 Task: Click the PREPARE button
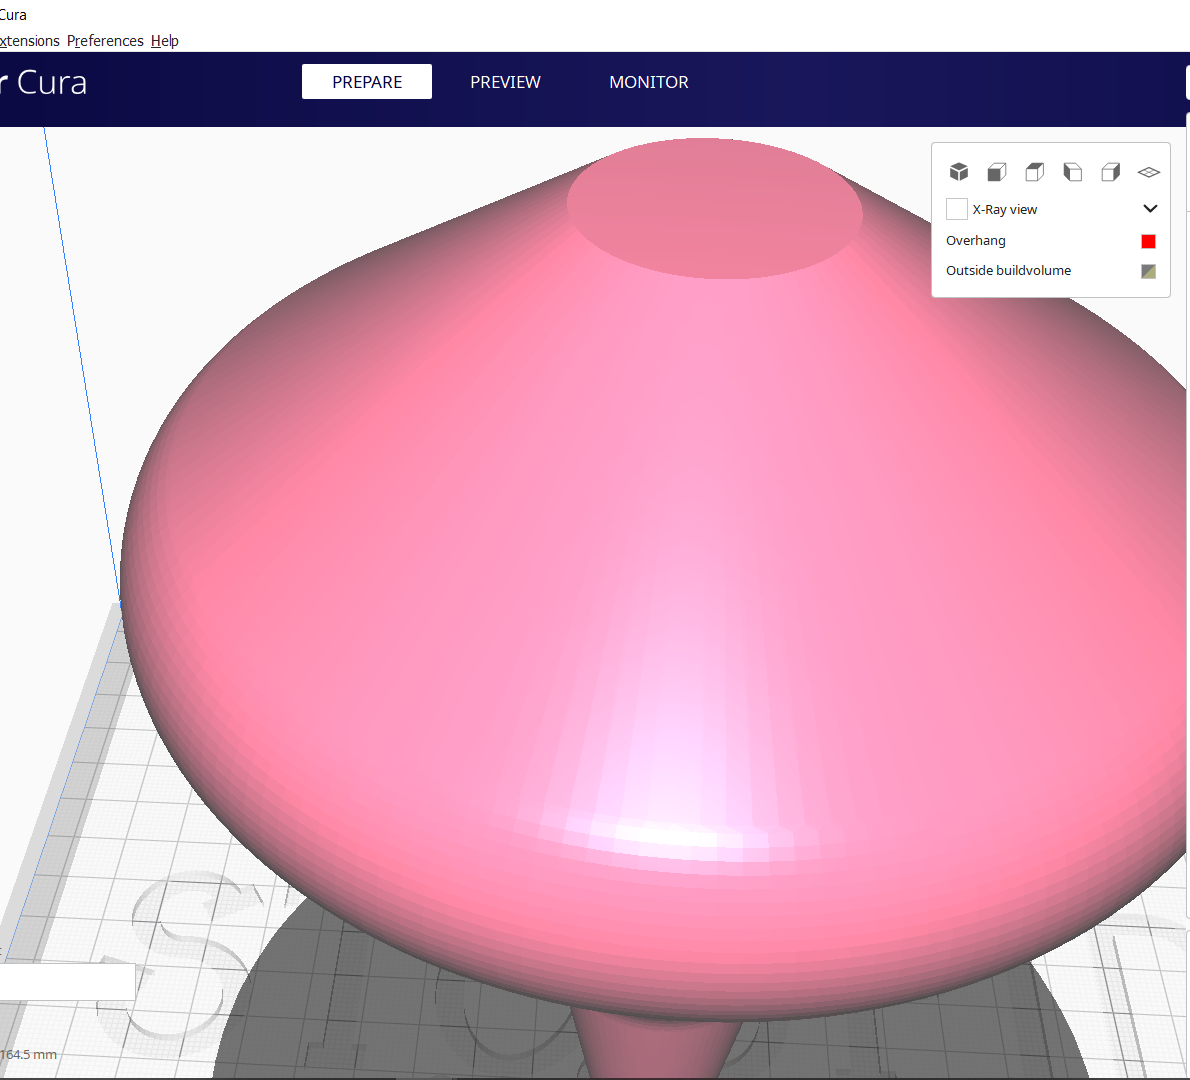(366, 81)
